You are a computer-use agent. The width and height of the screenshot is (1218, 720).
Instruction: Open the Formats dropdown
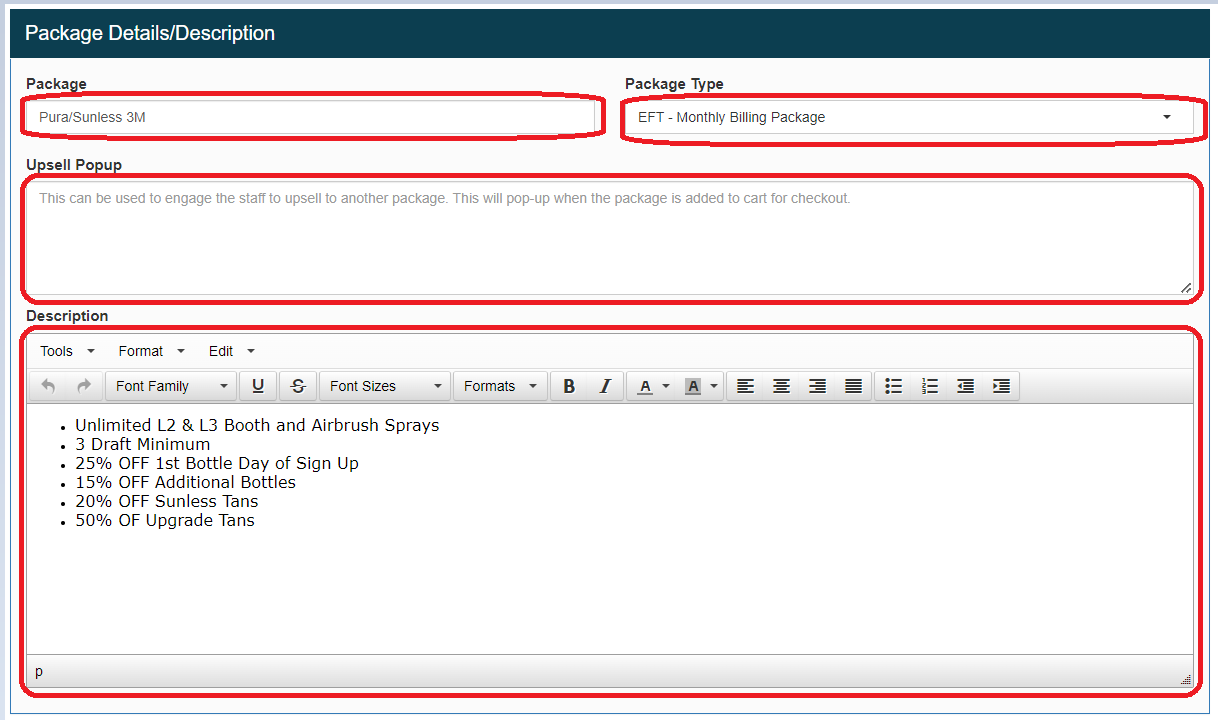click(500, 386)
